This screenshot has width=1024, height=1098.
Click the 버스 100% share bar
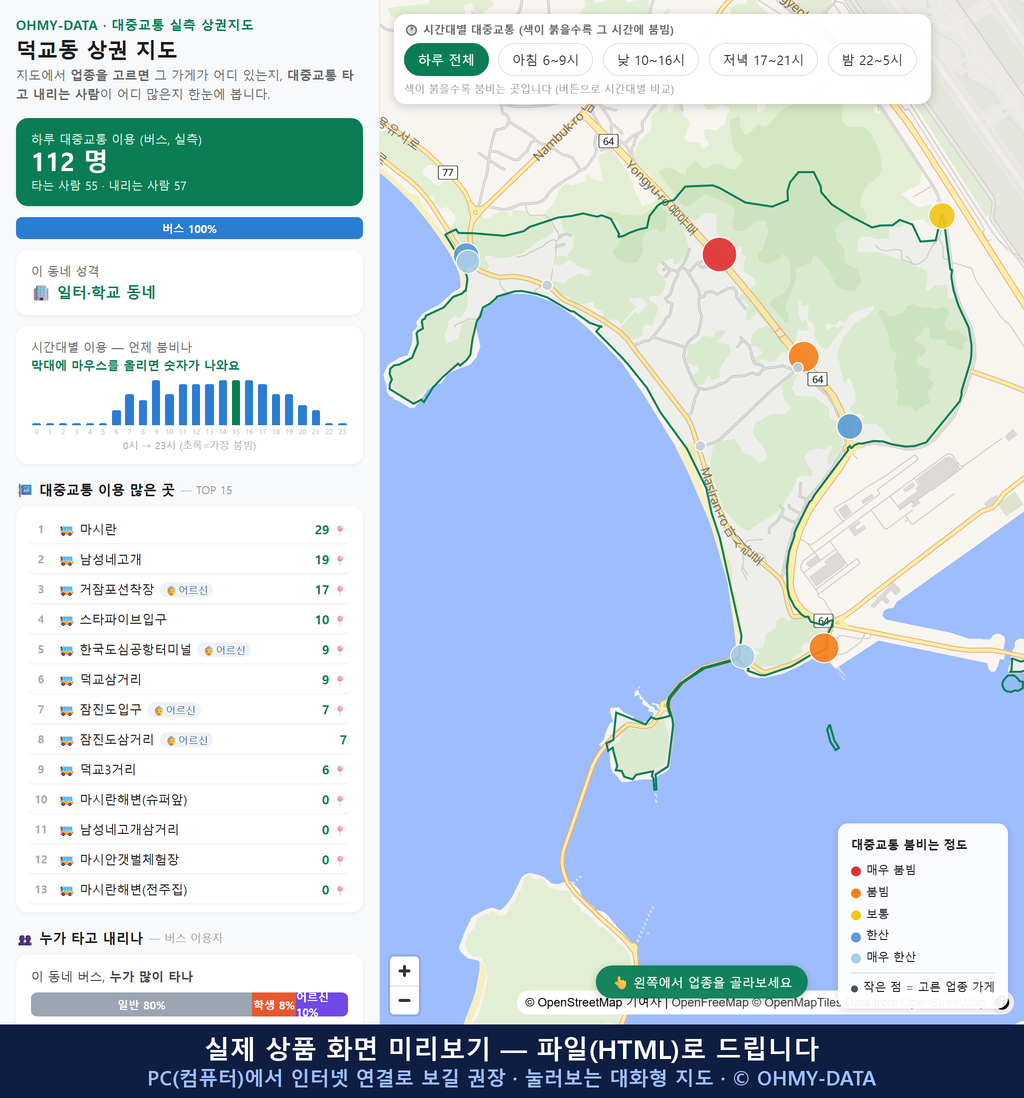(189, 228)
